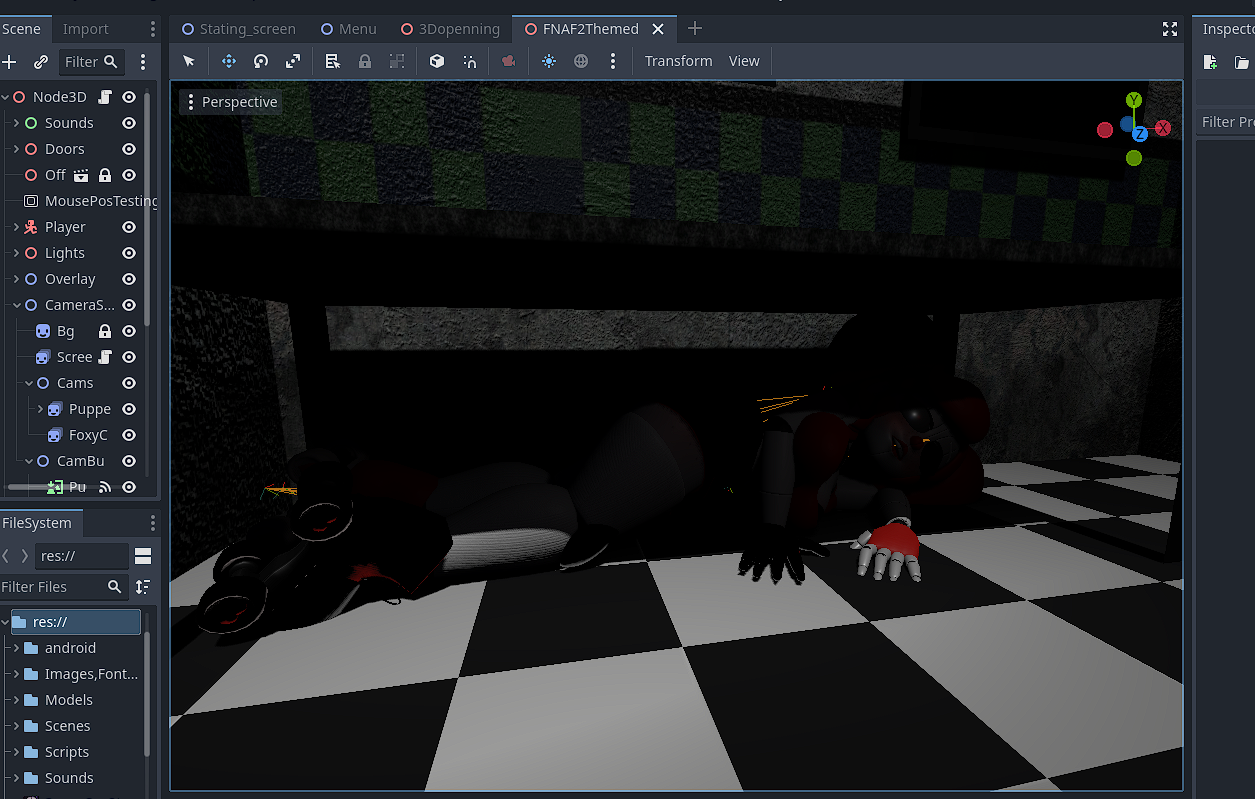Click the signal icon on Pu node
Image resolution: width=1255 pixels, height=799 pixels.
[105, 487]
